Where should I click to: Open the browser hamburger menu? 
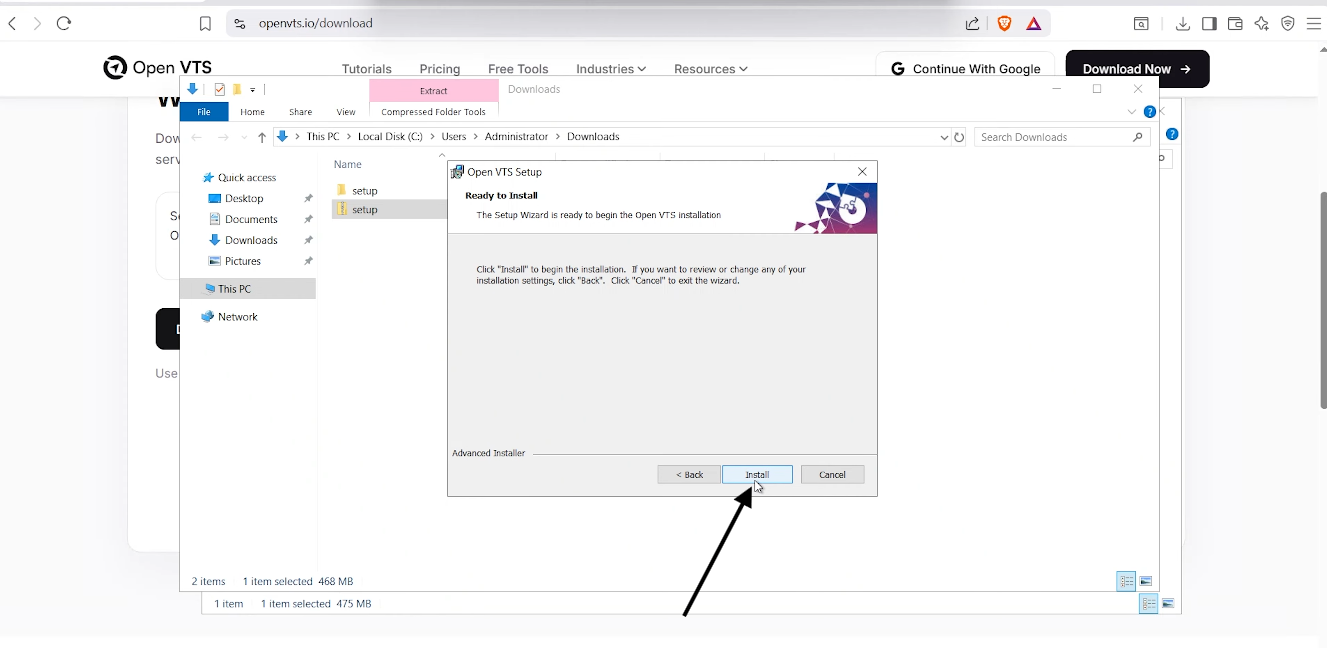pyautogui.click(x=1314, y=23)
